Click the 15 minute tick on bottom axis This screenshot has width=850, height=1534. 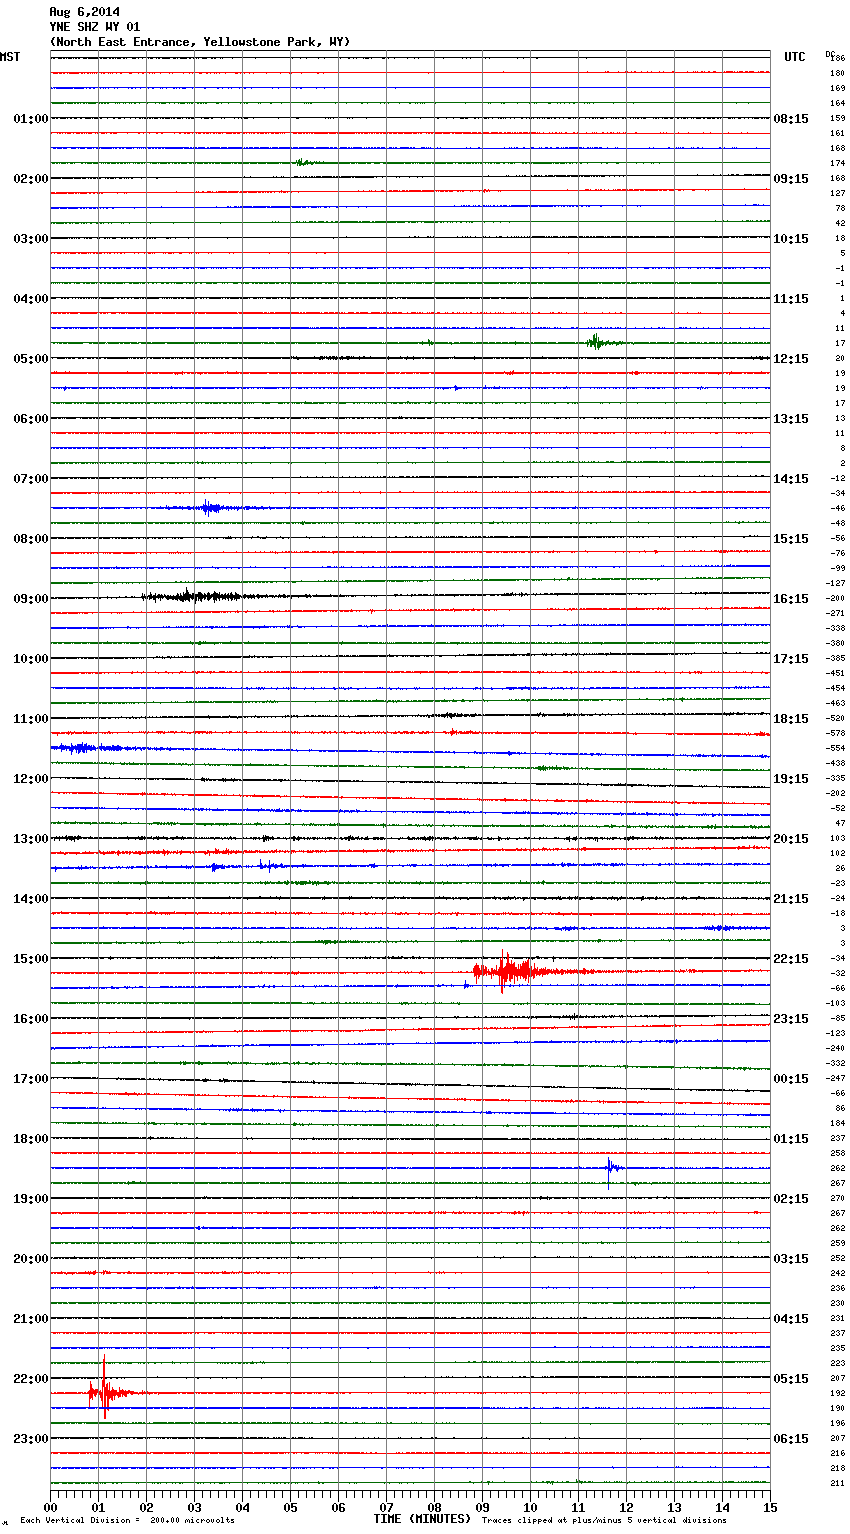coord(769,1507)
